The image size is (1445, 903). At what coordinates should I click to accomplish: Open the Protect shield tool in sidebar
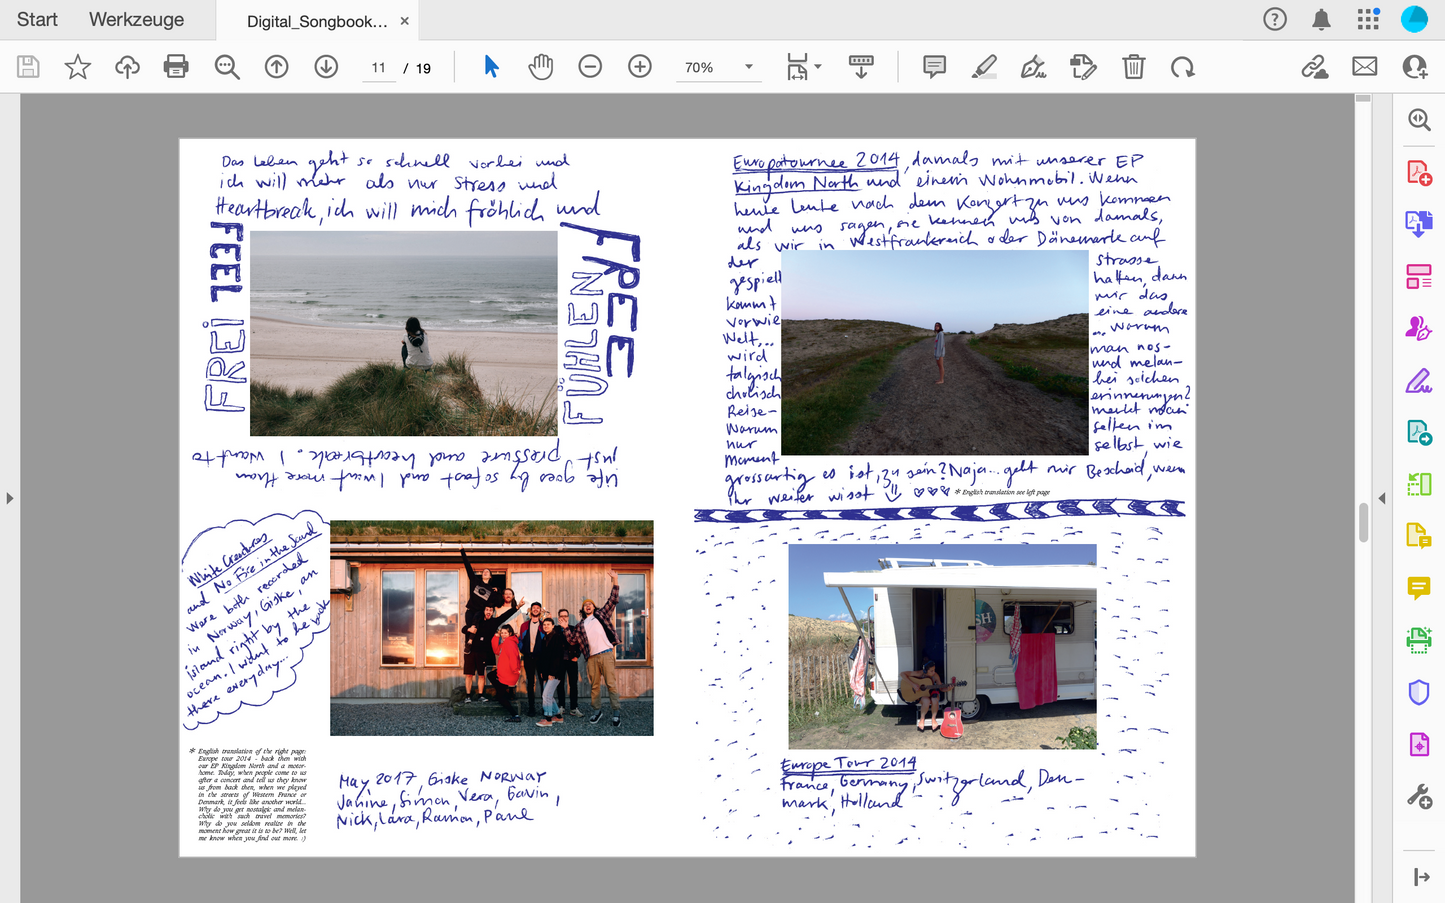tap(1418, 692)
